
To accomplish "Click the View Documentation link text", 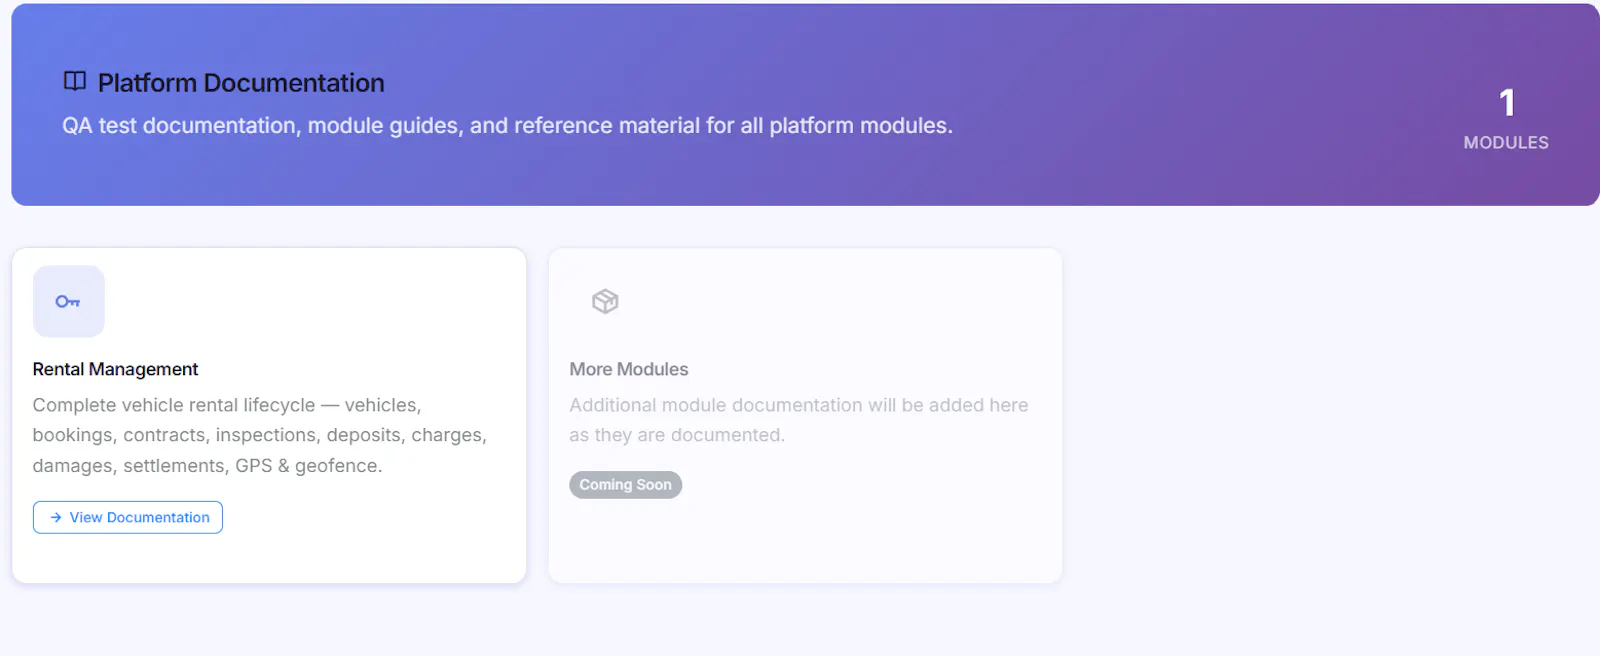I will pos(140,517).
